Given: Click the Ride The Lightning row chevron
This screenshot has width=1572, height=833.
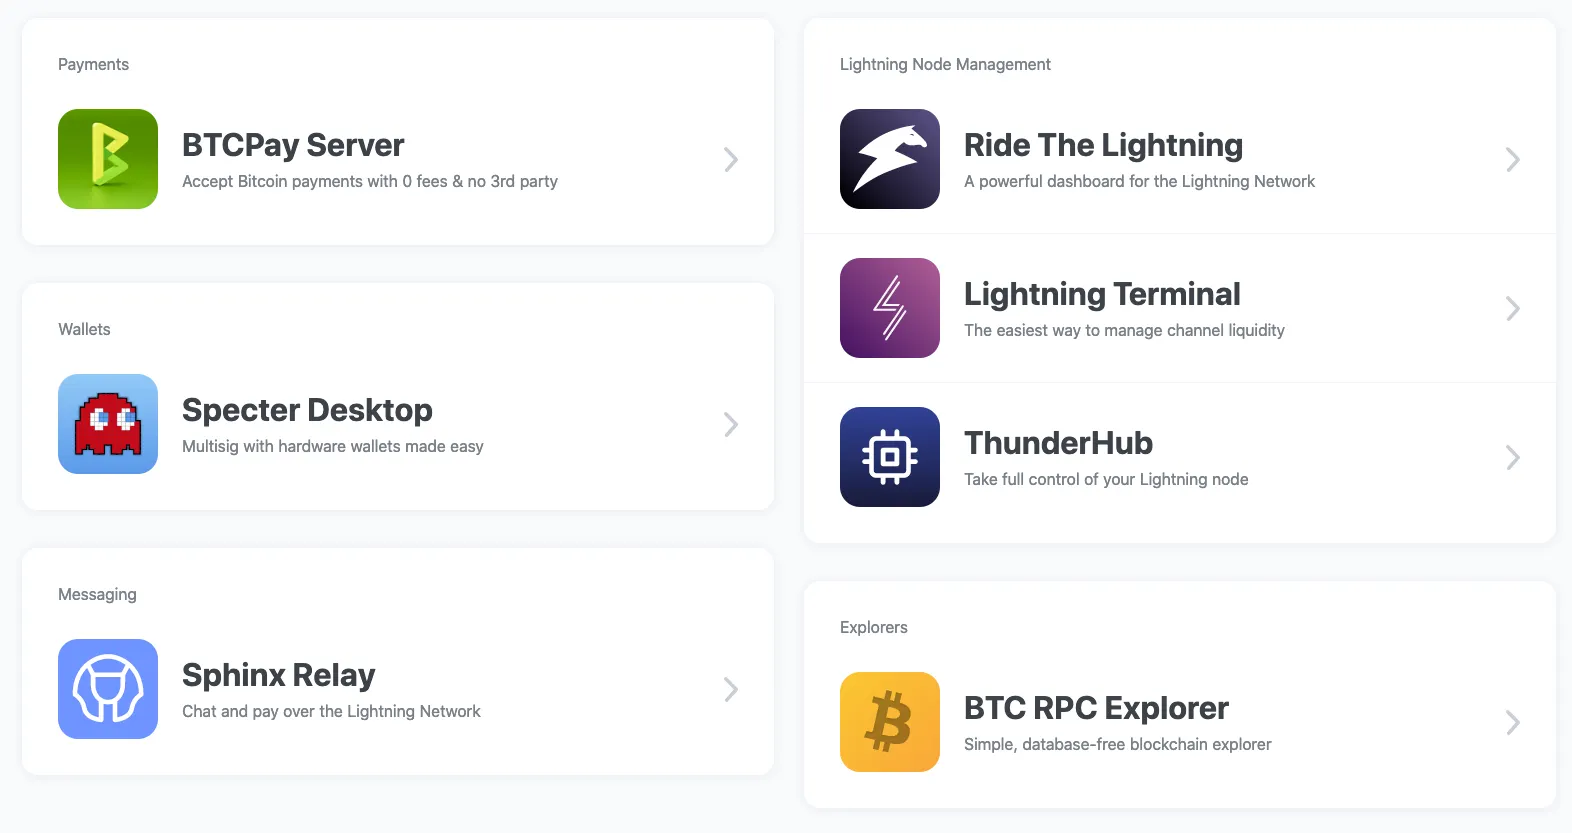Looking at the screenshot, I should 1513,160.
